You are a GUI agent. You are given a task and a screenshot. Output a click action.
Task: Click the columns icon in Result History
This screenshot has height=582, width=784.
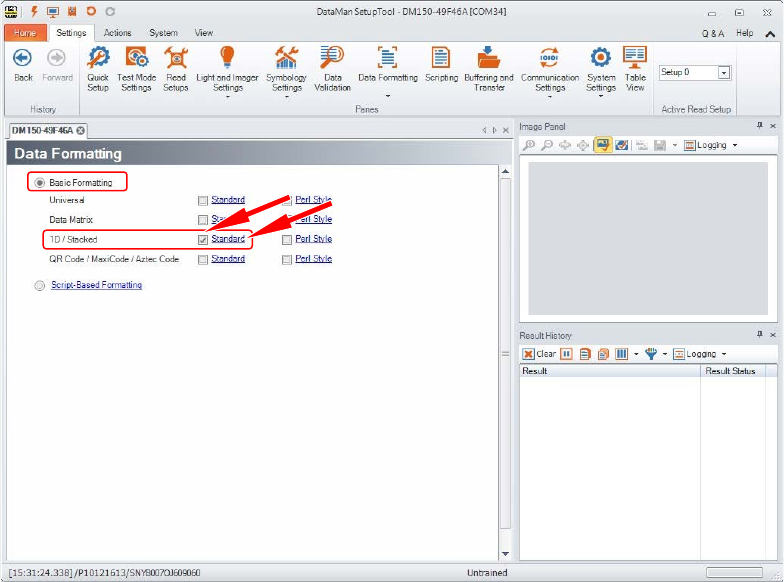point(621,354)
